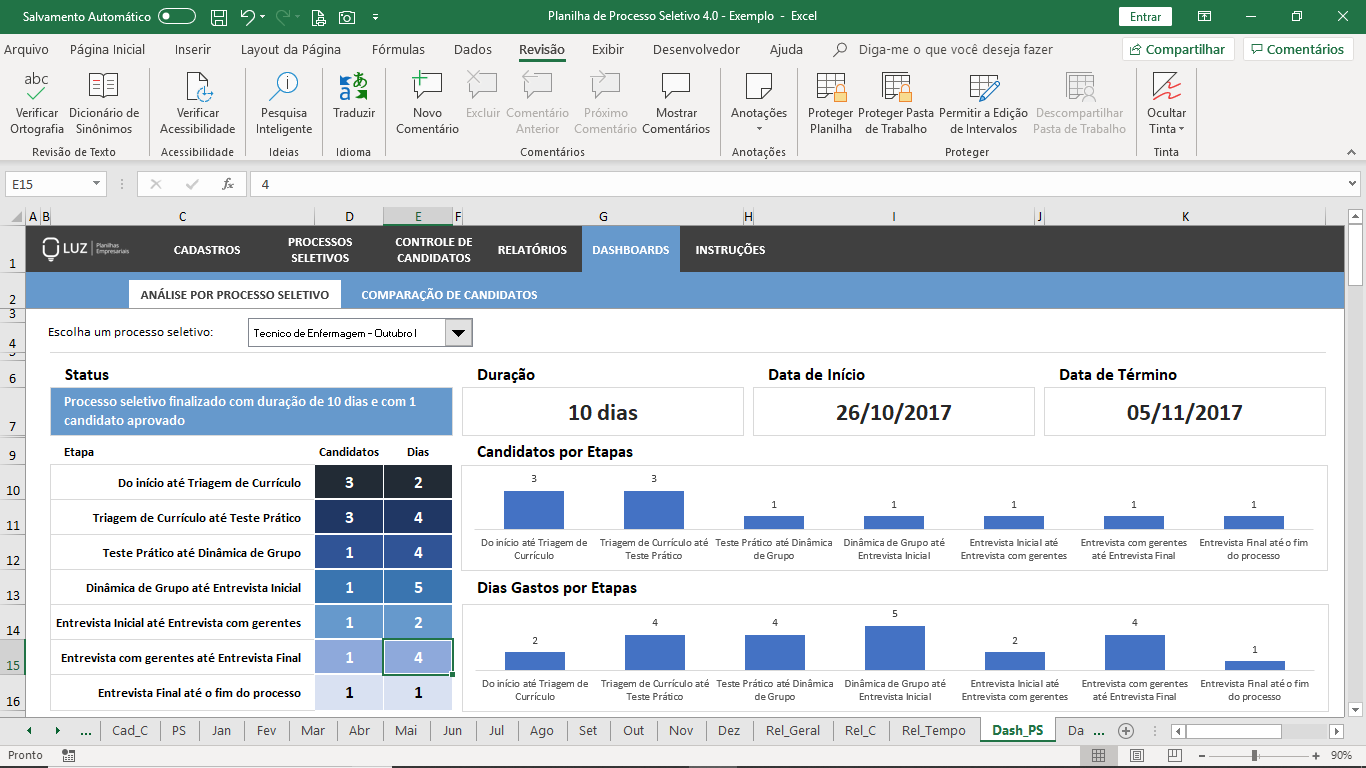Run Verificar Ortografia spell check
This screenshot has width=1366, height=768.
(x=37, y=103)
